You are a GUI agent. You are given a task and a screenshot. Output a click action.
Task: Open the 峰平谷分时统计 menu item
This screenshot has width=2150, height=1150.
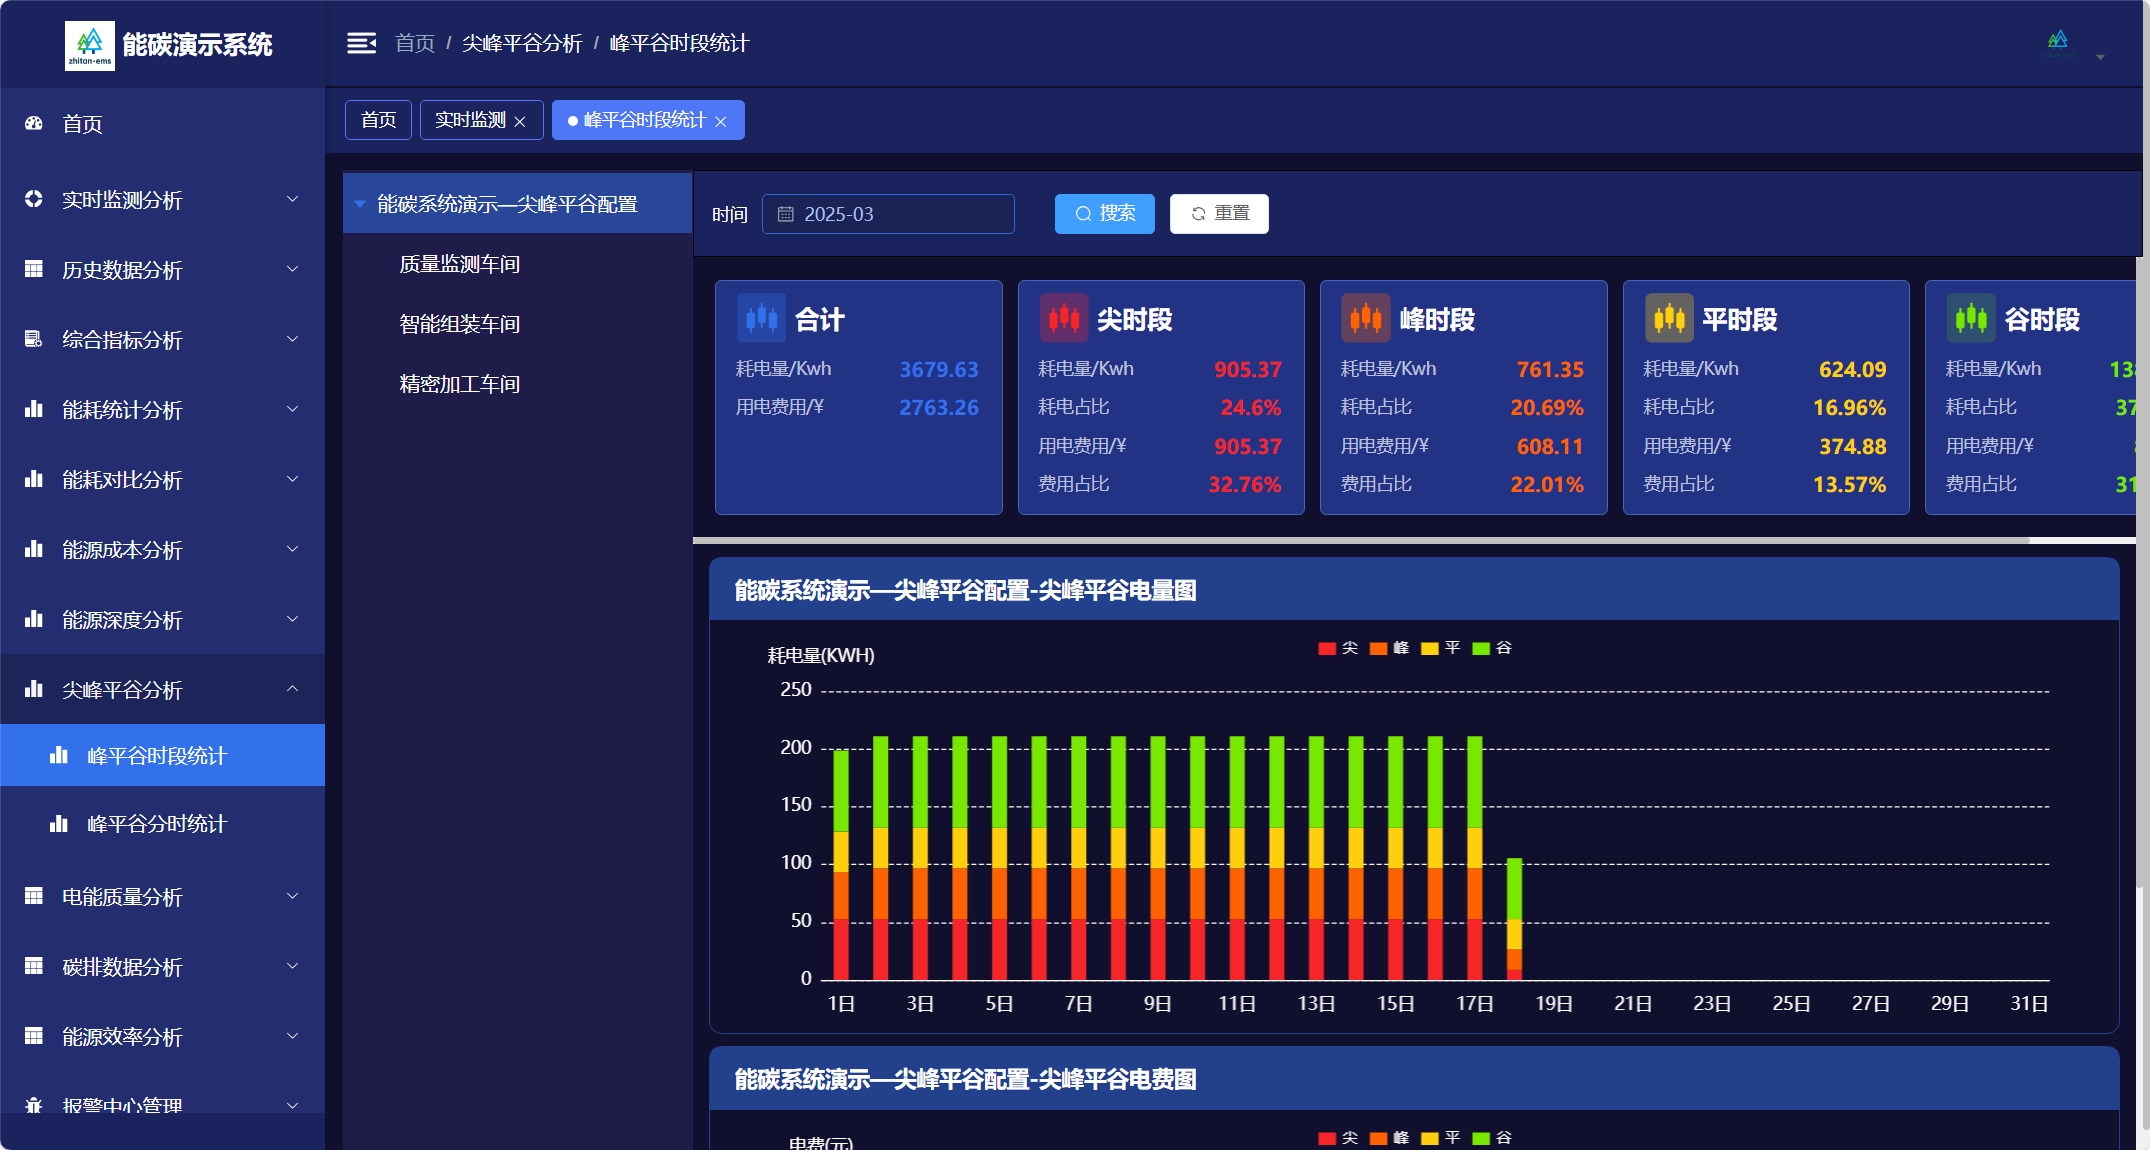157,824
